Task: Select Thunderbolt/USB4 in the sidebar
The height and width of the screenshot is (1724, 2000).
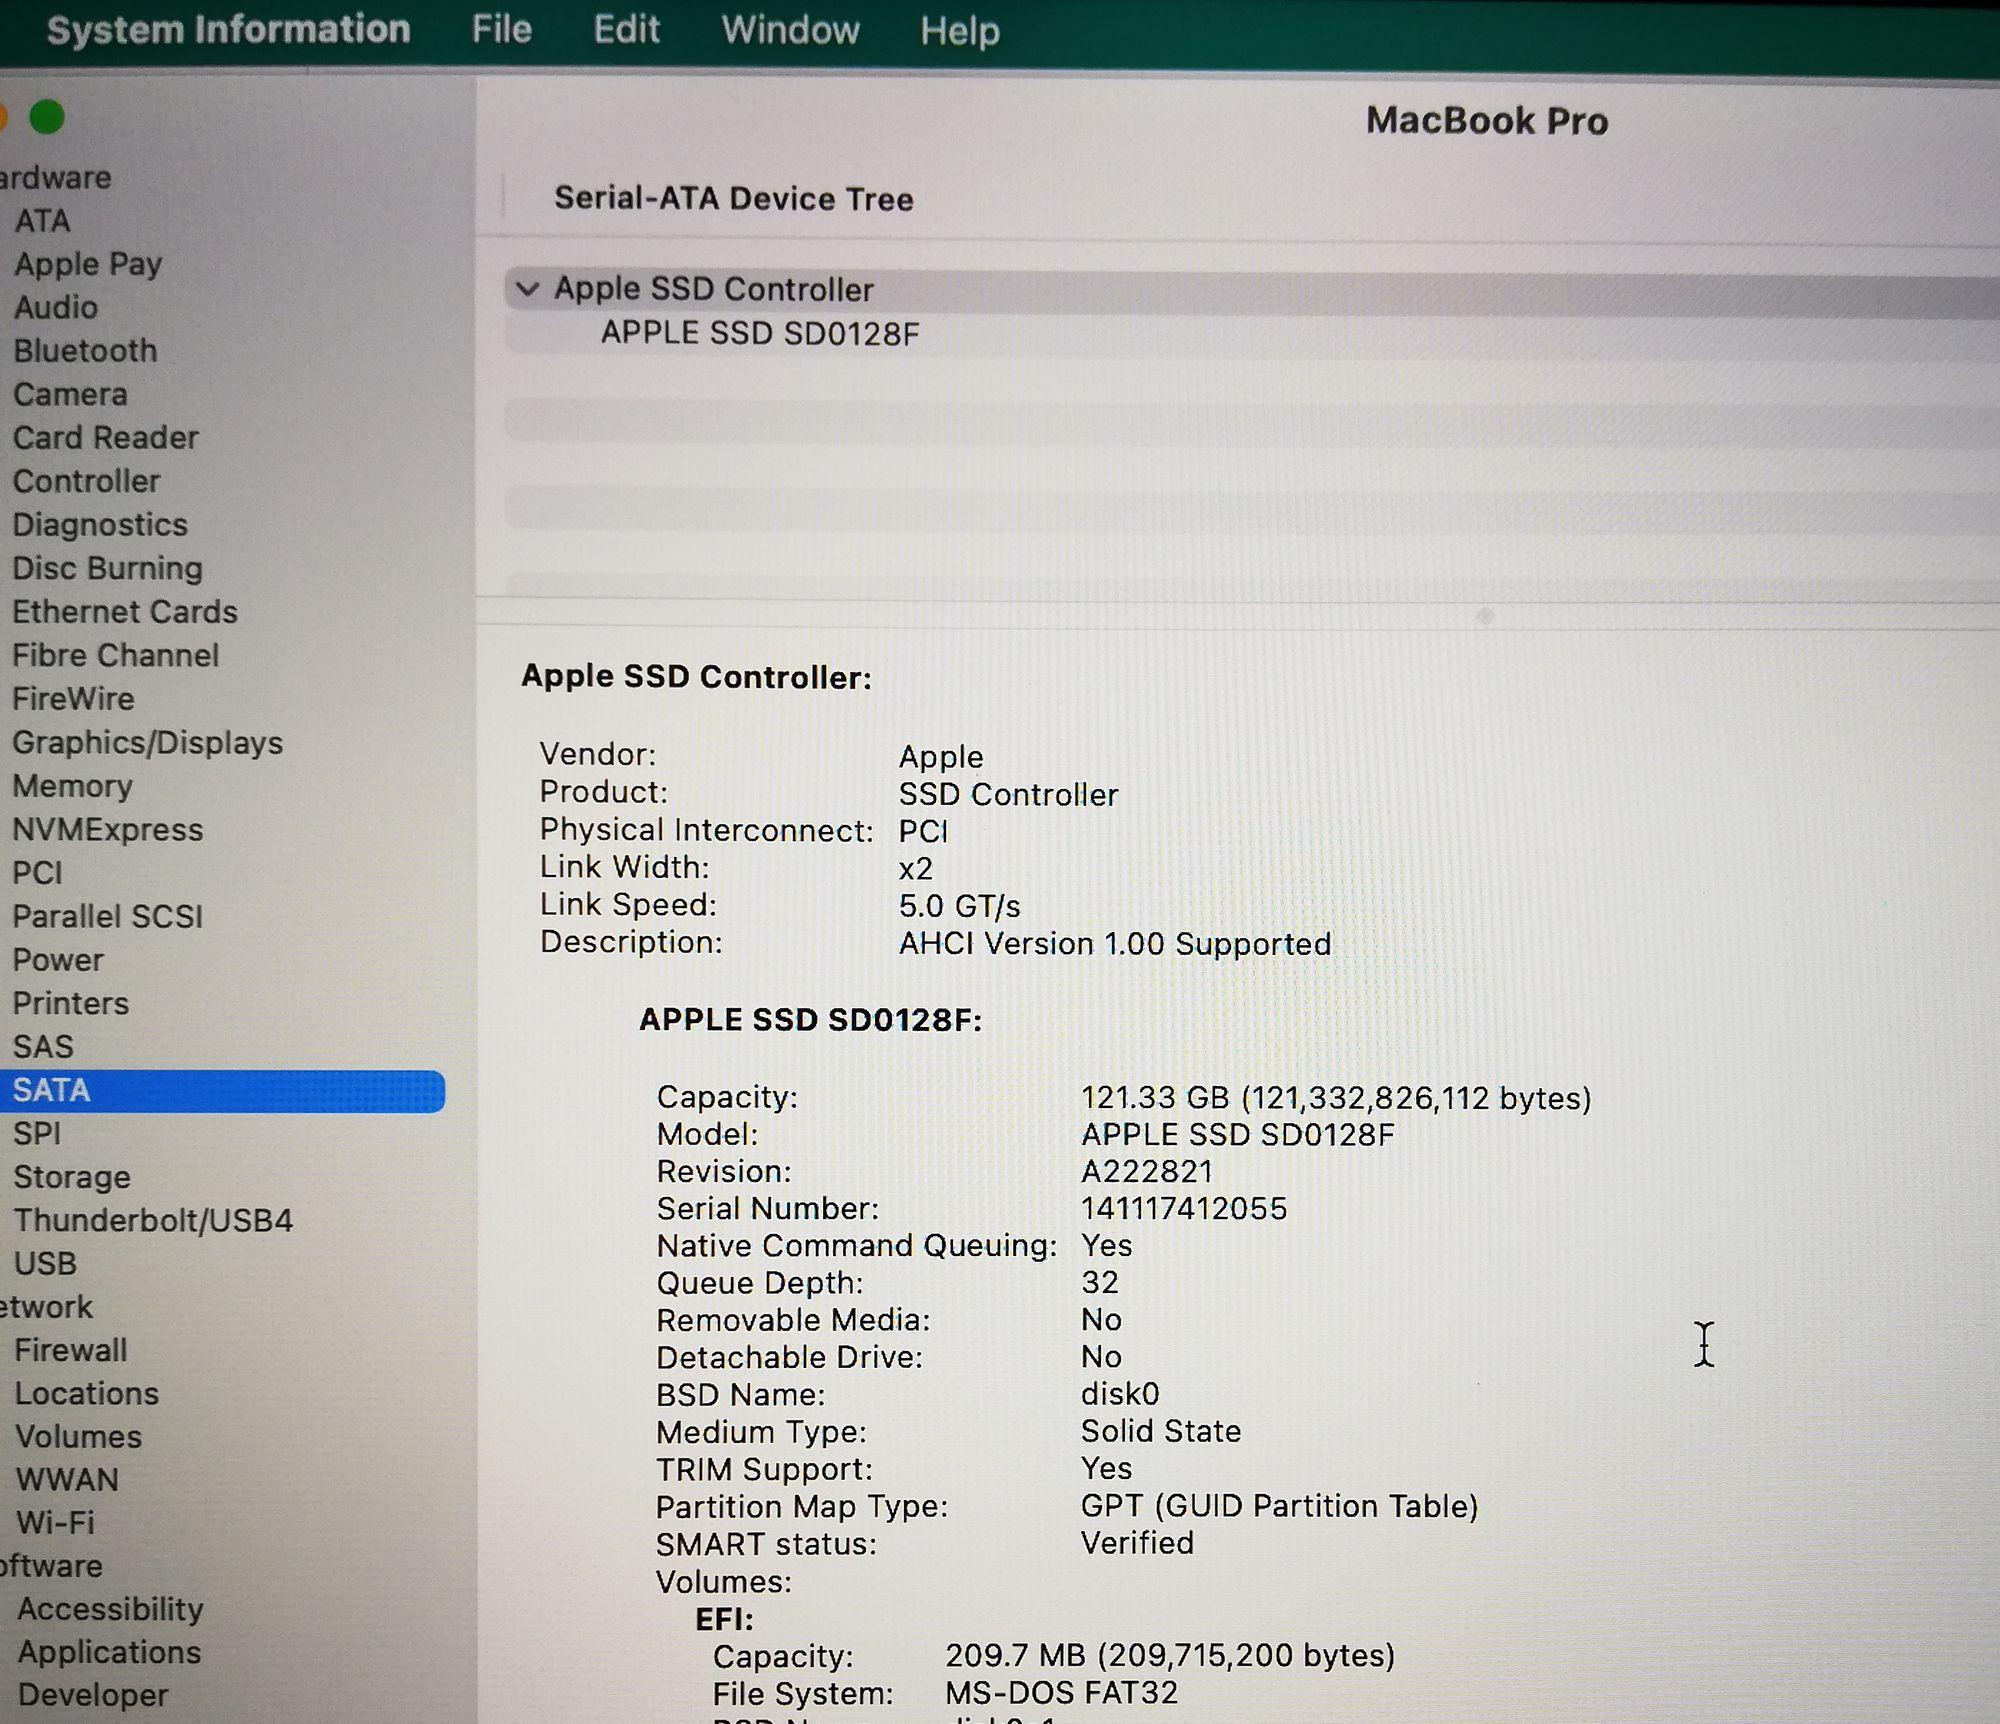Action: click(153, 1221)
